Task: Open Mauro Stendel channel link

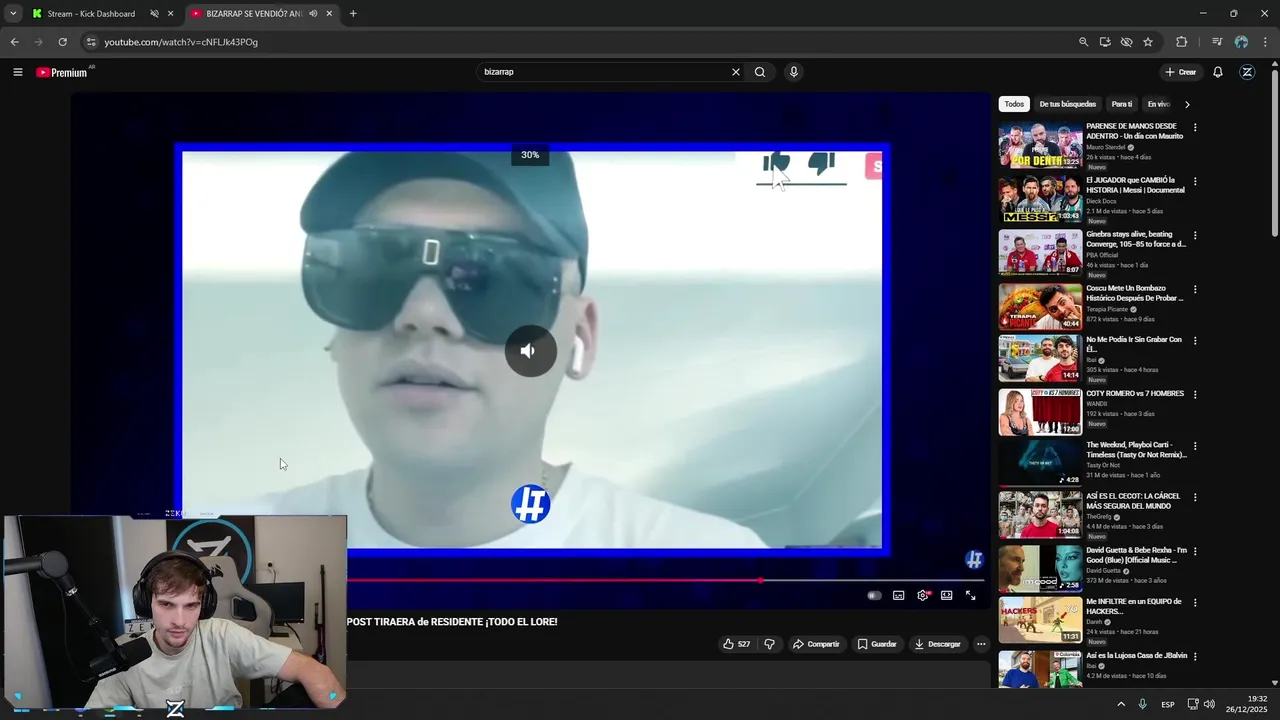Action: point(1105,147)
